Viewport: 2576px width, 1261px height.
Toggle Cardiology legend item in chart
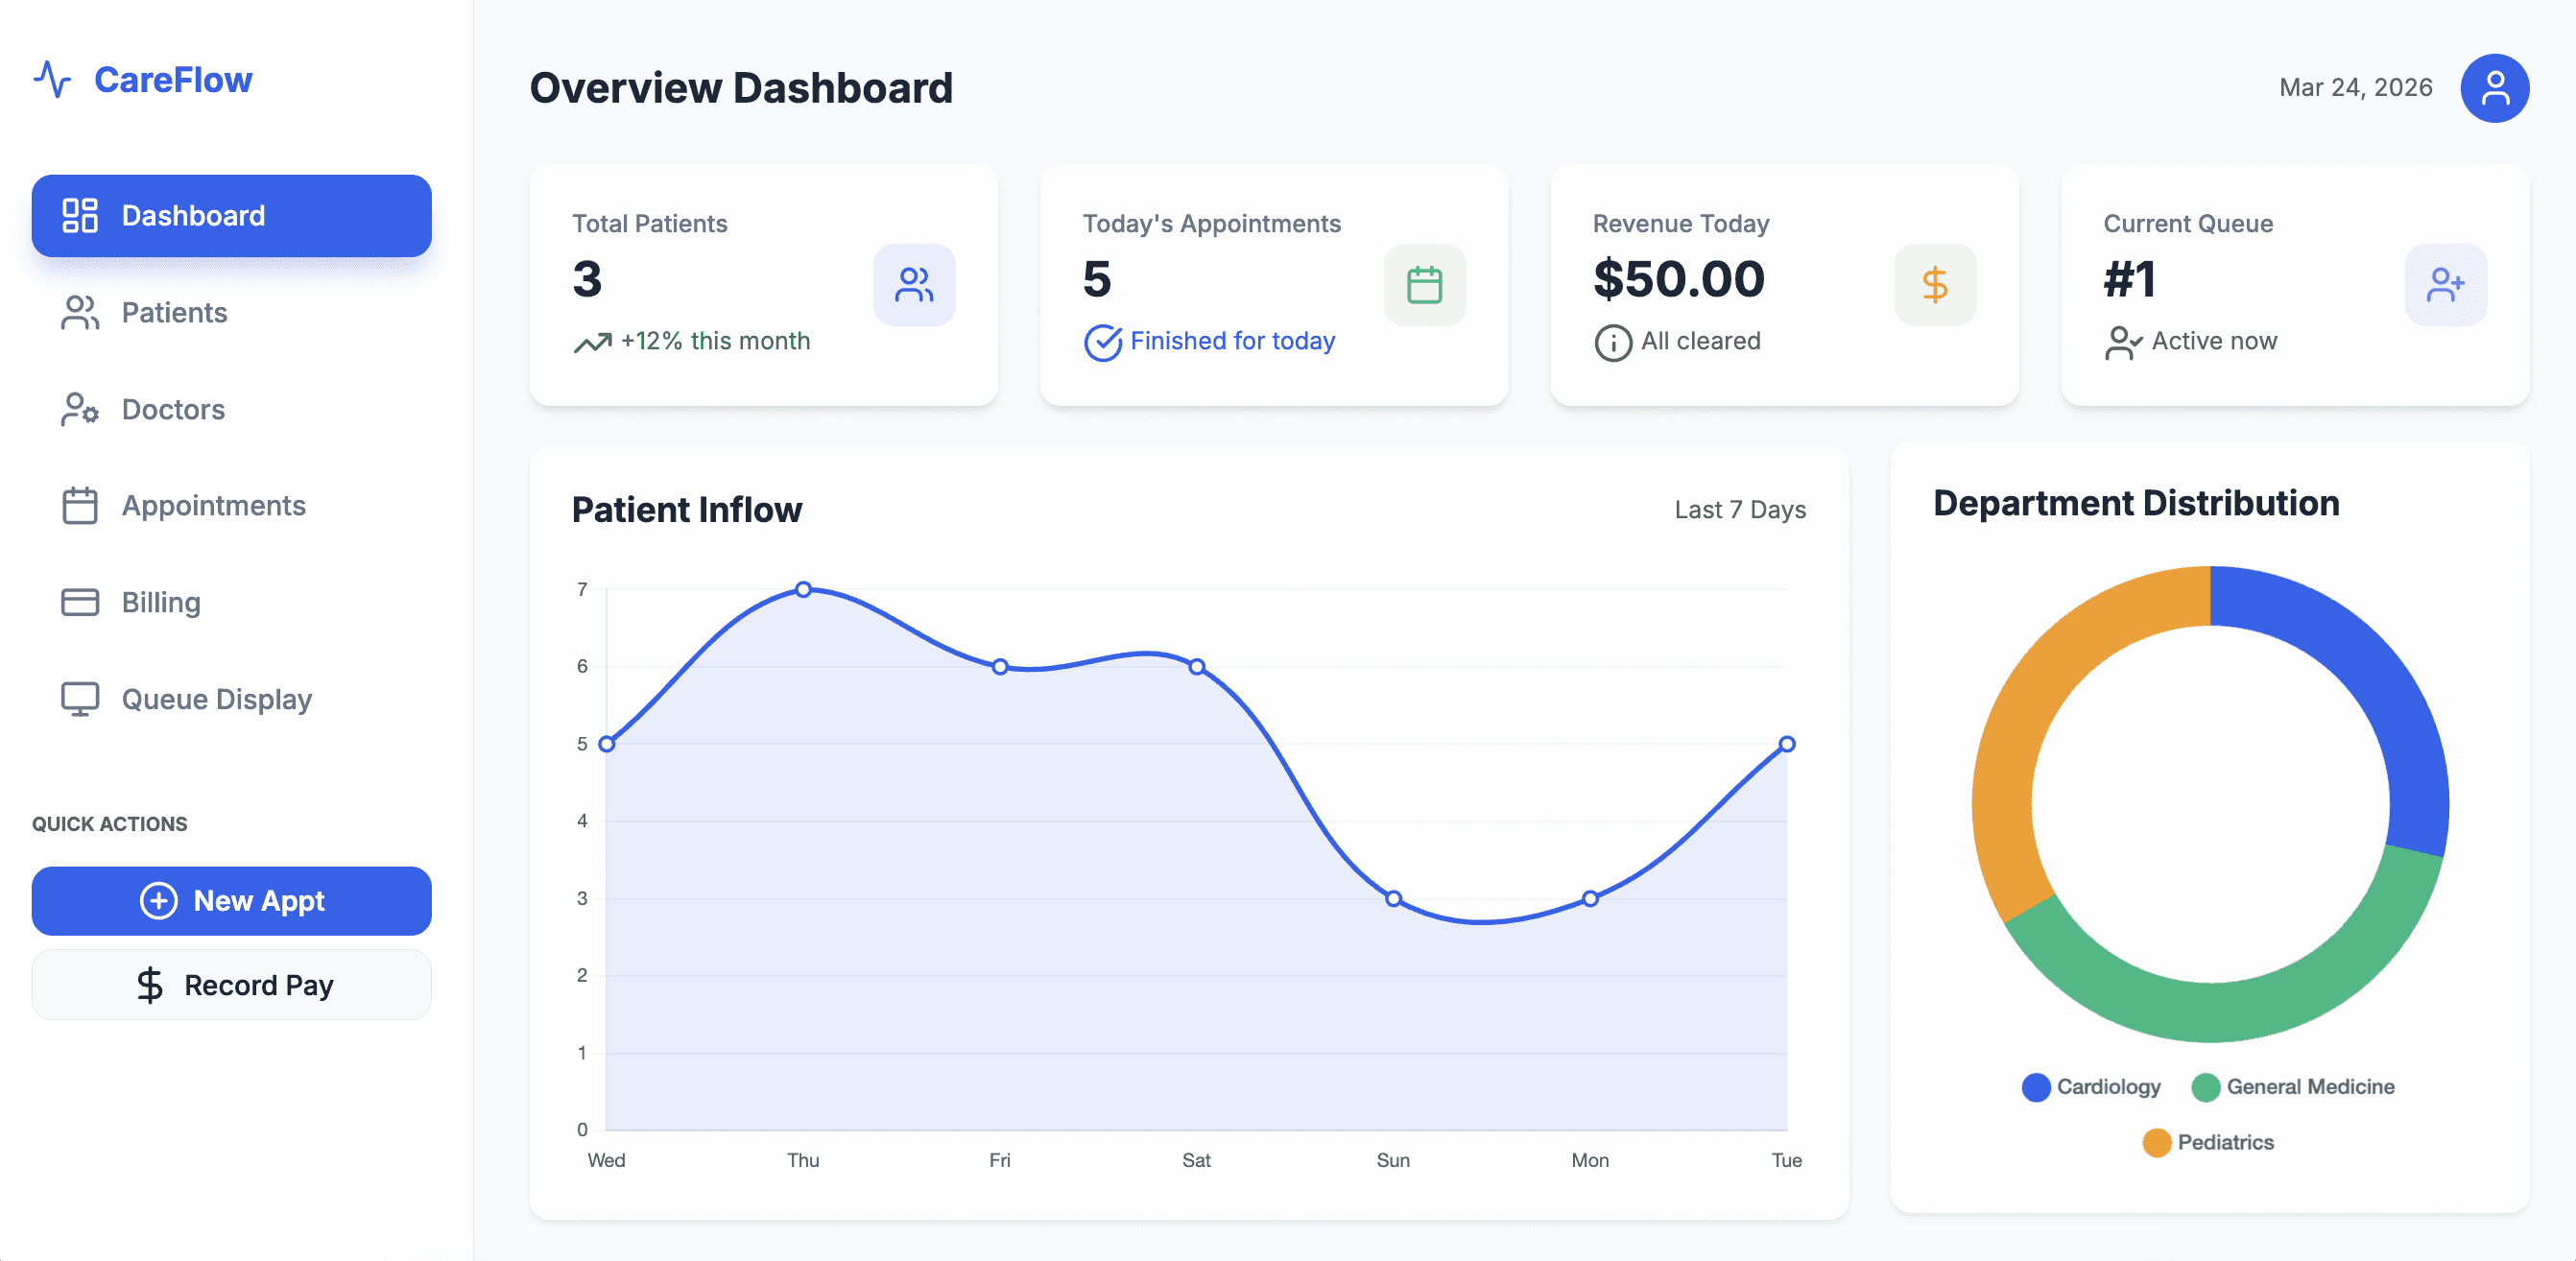(x=2090, y=1087)
